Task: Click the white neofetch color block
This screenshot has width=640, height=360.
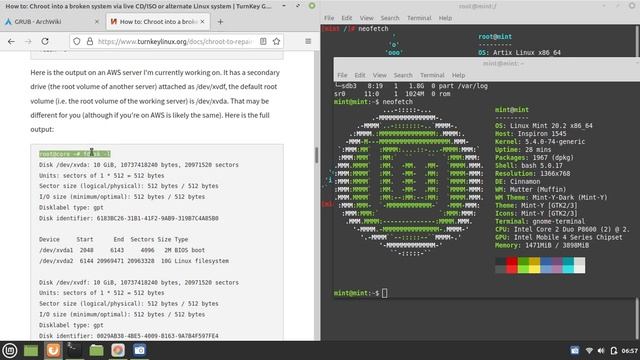Action: pyautogui.click(x=579, y=265)
